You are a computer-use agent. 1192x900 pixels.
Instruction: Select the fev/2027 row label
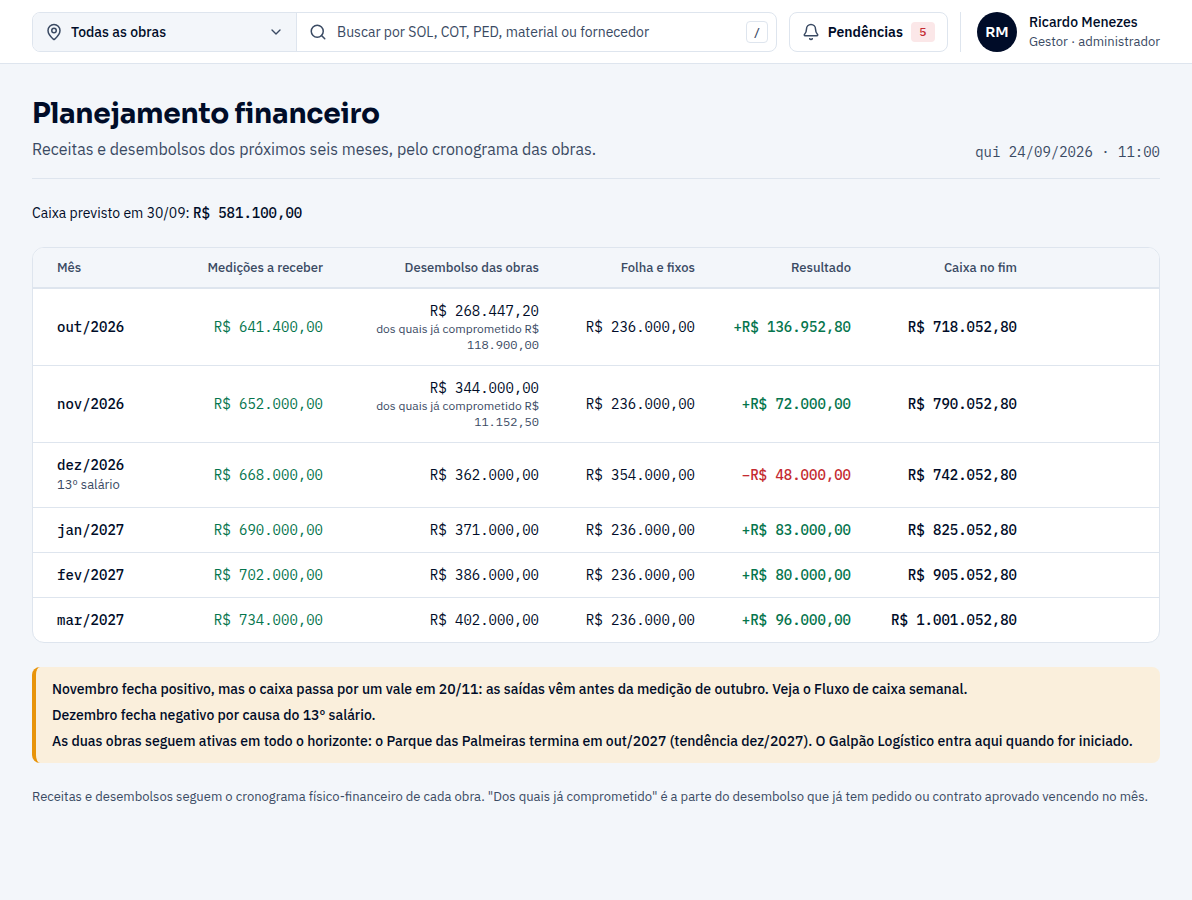click(90, 575)
